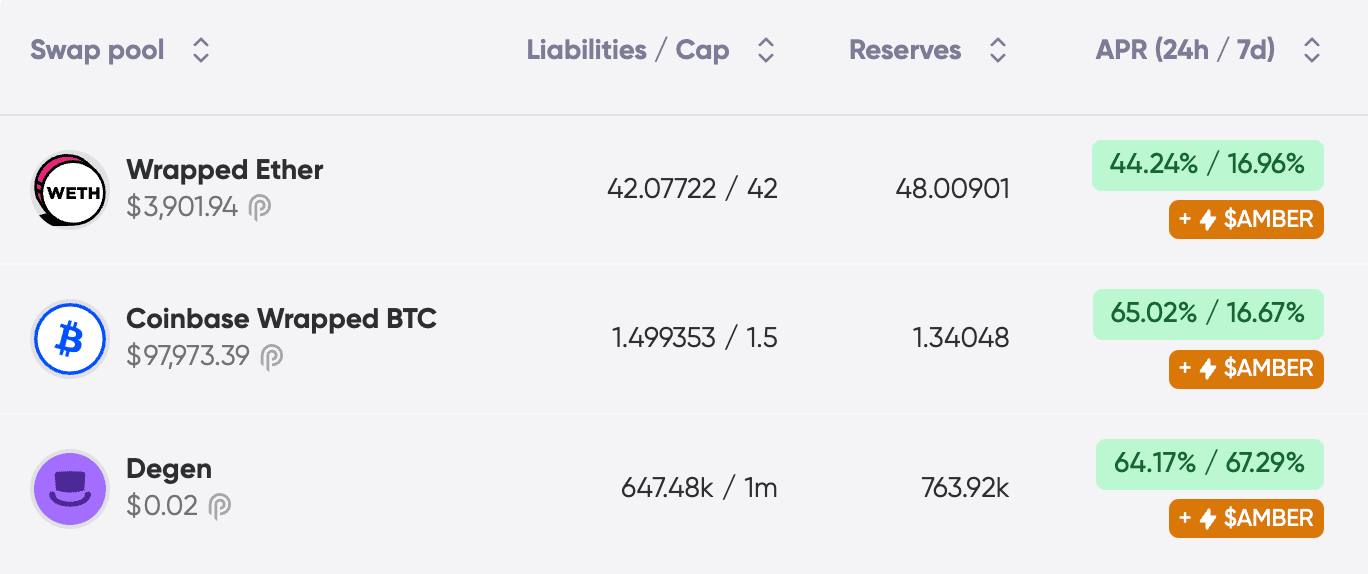This screenshot has width=1368, height=574.
Task: Click the 64.17% / 67.29% APR badge
Action: tap(1209, 464)
